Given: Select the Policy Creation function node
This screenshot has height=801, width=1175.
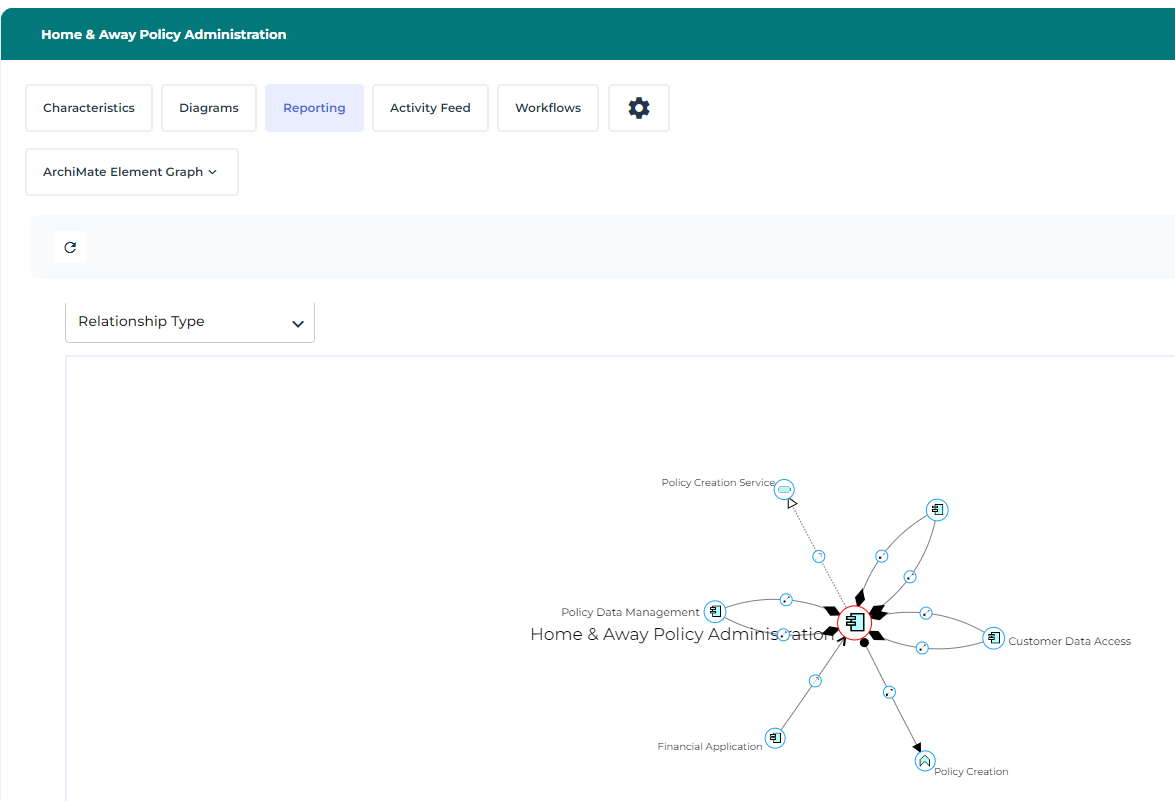Looking at the screenshot, I should [924, 761].
